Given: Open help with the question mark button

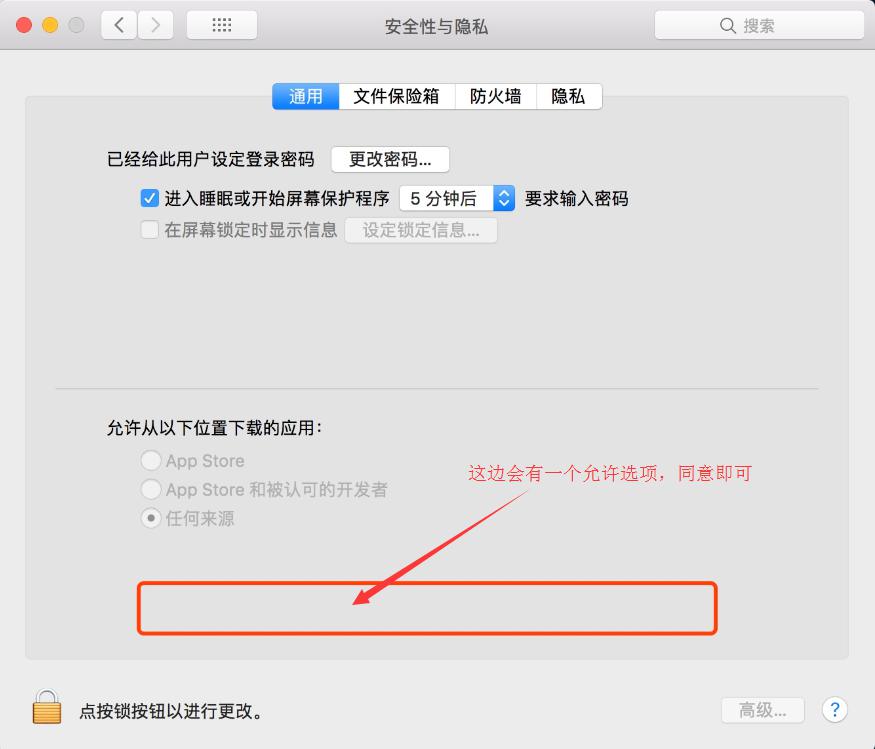Looking at the screenshot, I should (834, 710).
